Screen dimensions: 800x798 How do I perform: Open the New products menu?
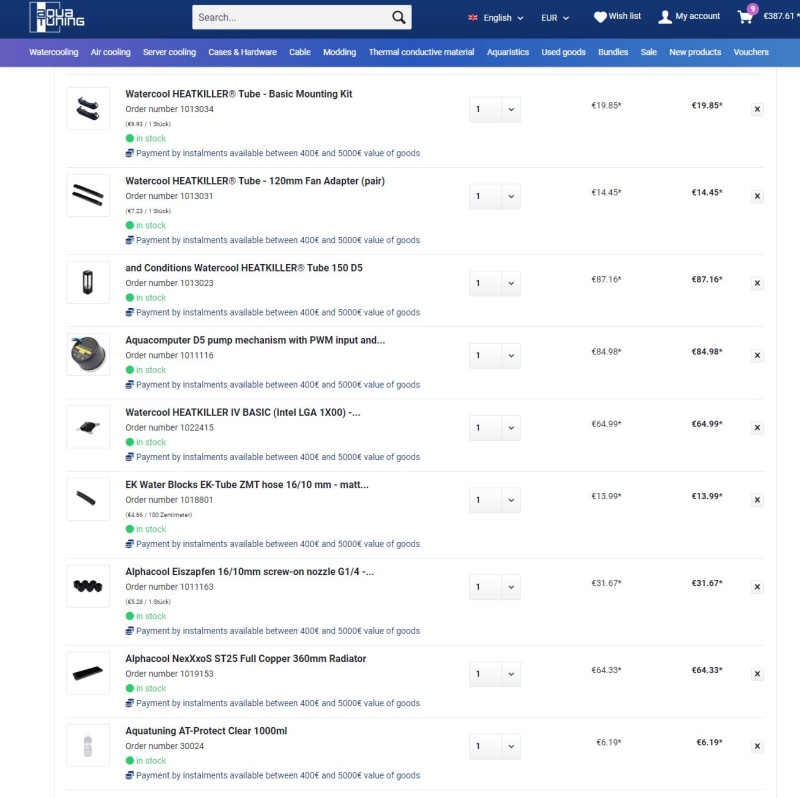tap(695, 52)
